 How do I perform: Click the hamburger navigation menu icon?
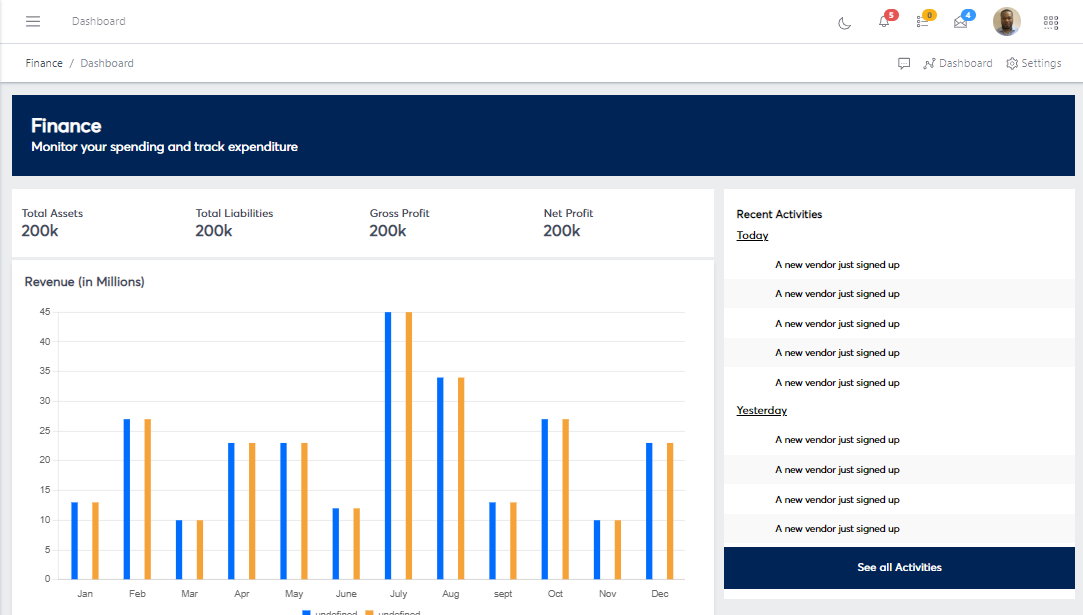[32, 21]
